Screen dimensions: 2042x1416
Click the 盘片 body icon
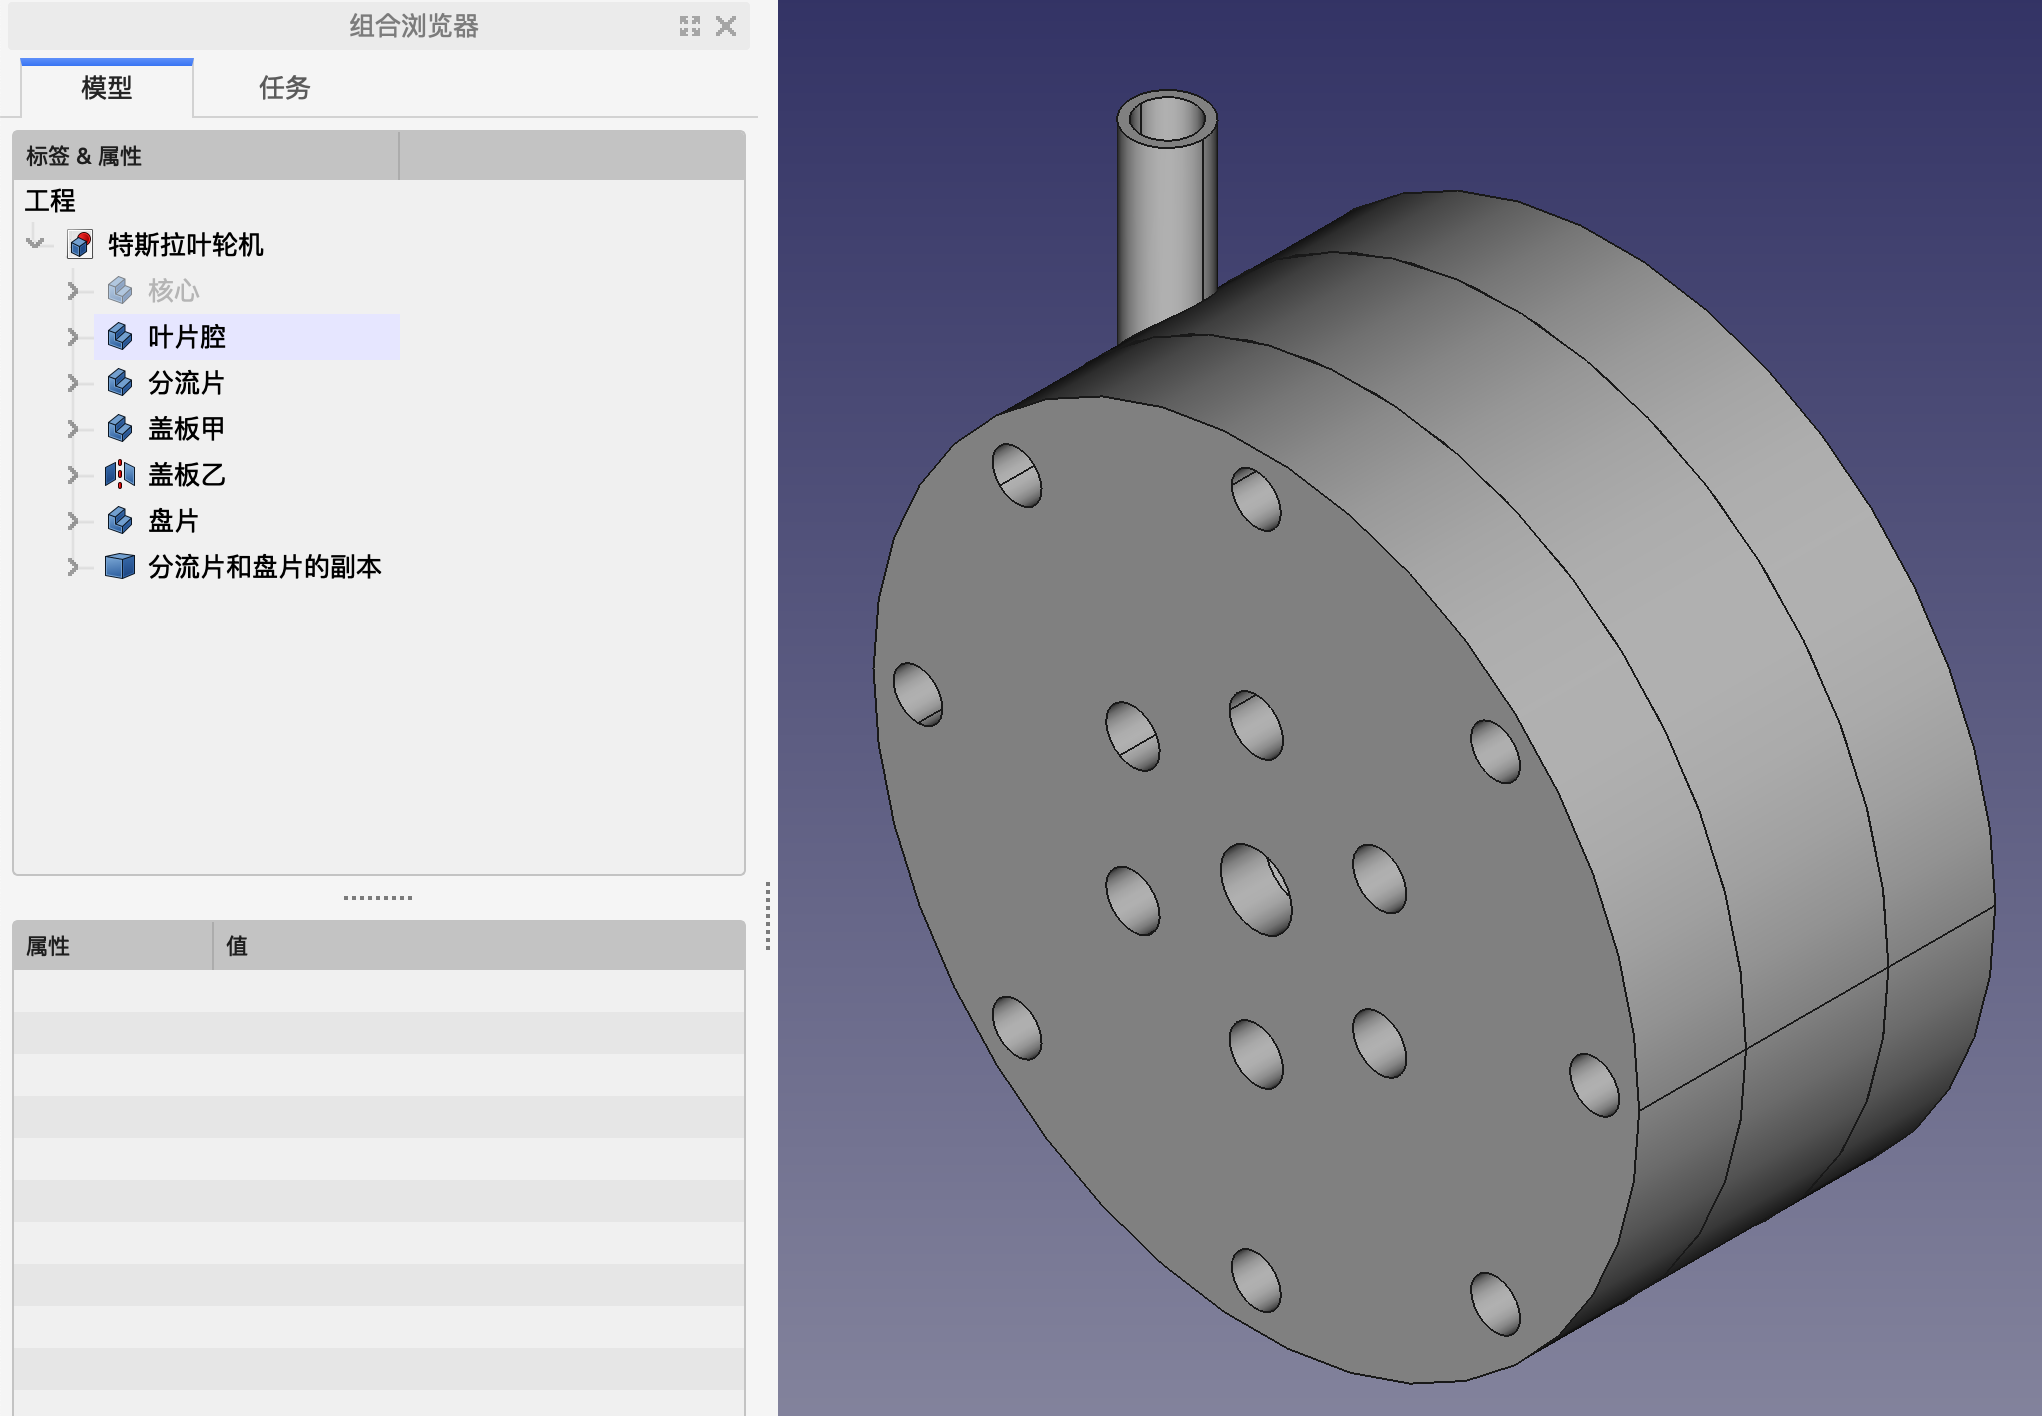coord(120,521)
